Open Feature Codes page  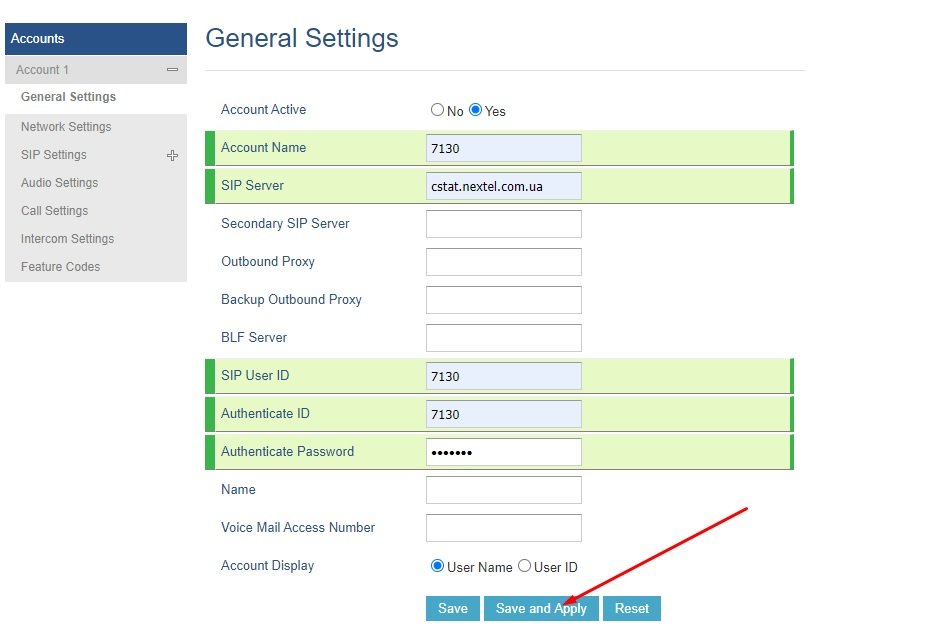[x=60, y=267]
